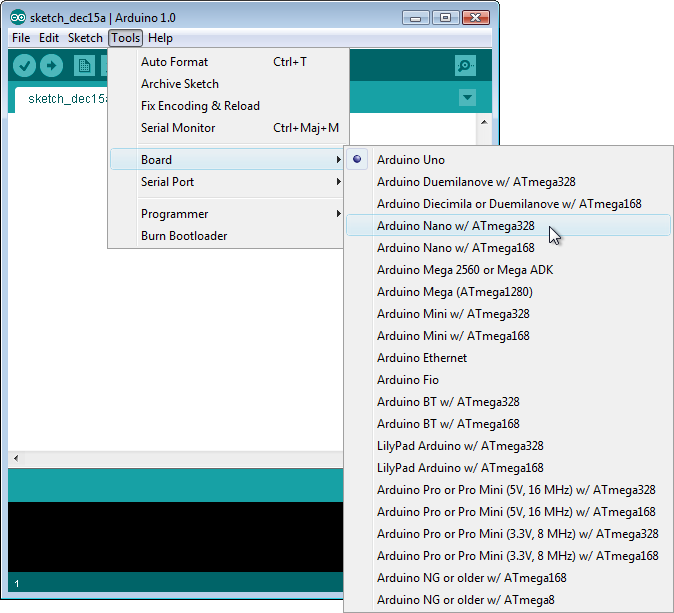The image size is (674, 613).
Task: Select Fix Encoding & Reload
Action: 227,106
